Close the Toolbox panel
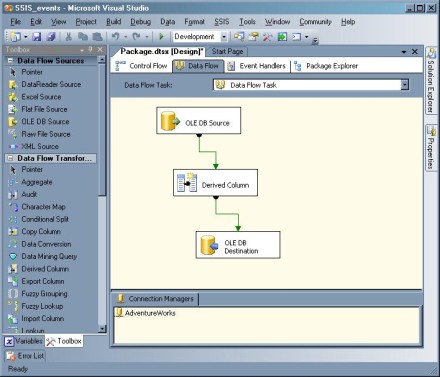The width and height of the screenshot is (440, 377). click(100, 50)
